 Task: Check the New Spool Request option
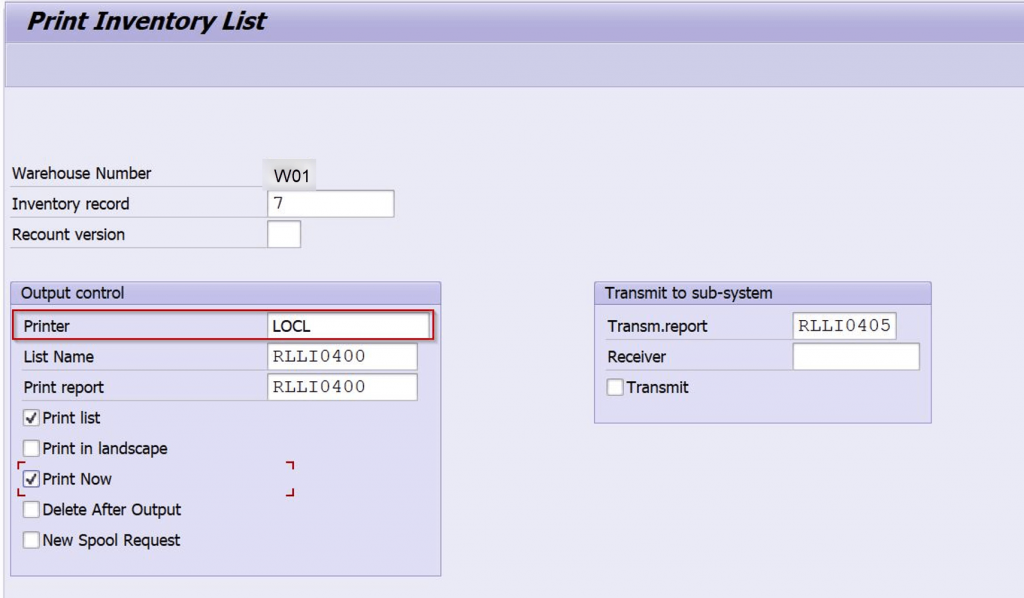(31, 540)
